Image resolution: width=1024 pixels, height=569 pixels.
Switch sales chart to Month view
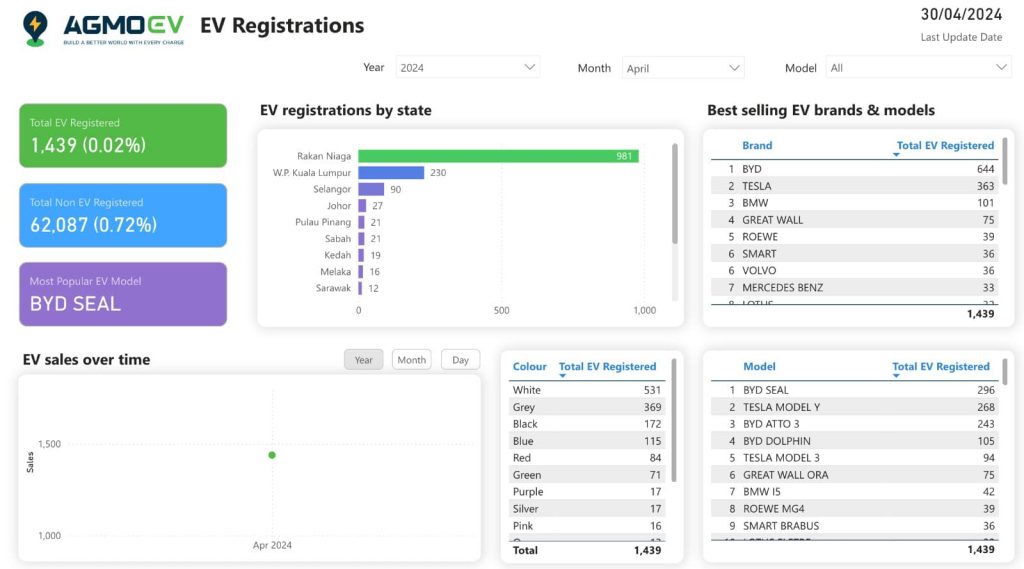(x=411, y=360)
